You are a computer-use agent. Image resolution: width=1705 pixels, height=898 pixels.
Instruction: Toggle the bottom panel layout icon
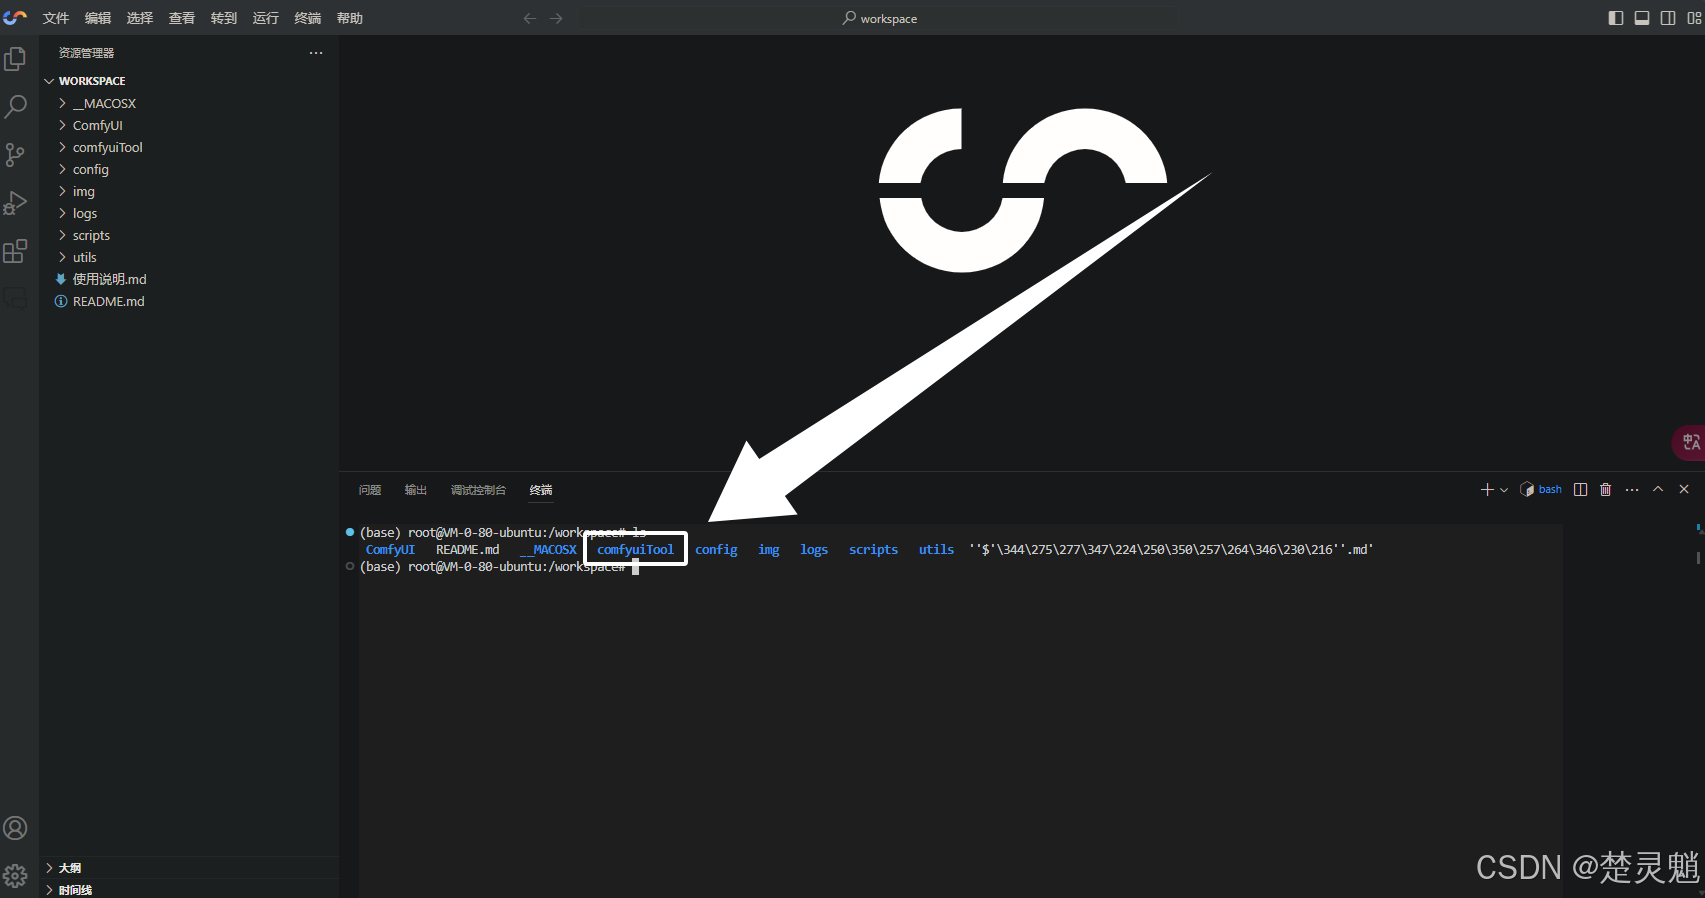[x=1642, y=18]
